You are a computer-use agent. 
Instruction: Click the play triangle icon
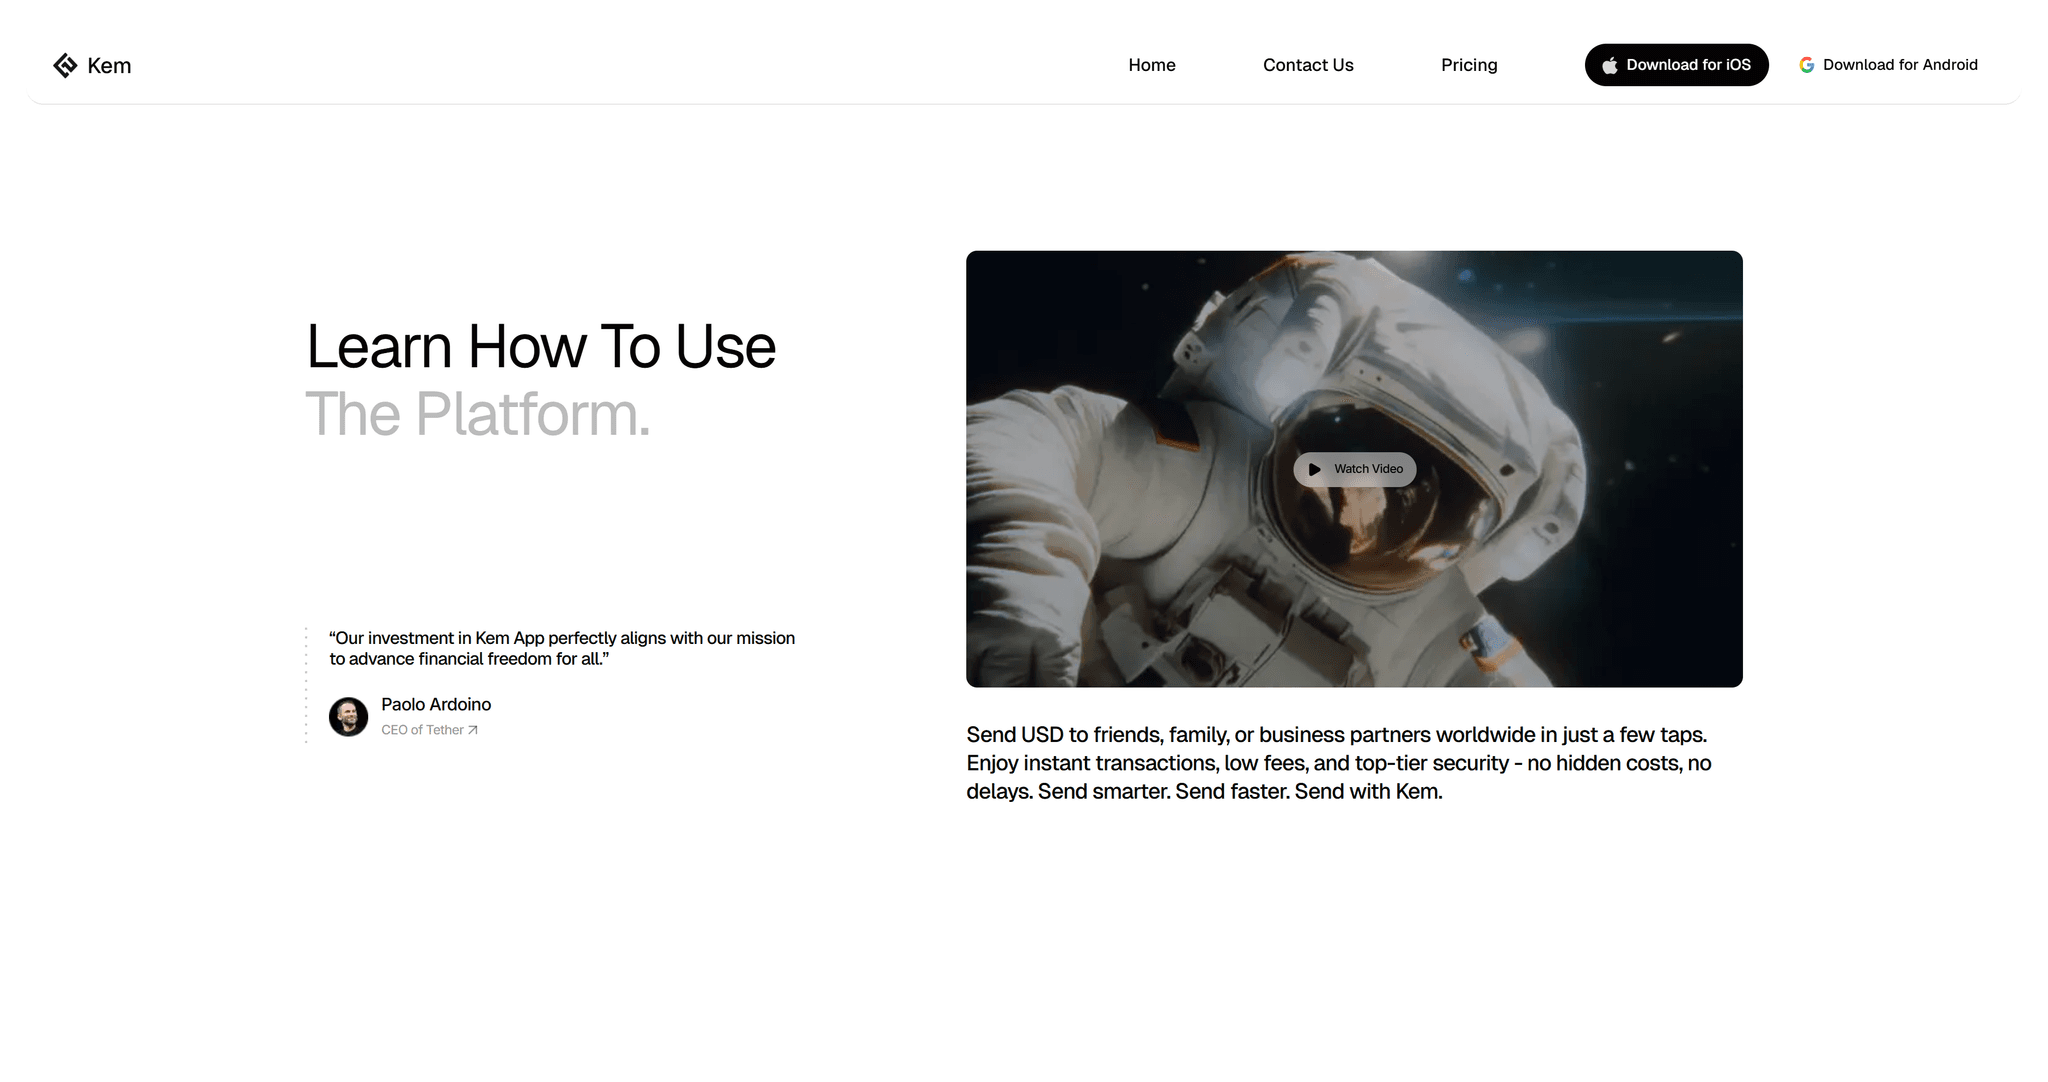click(1314, 469)
